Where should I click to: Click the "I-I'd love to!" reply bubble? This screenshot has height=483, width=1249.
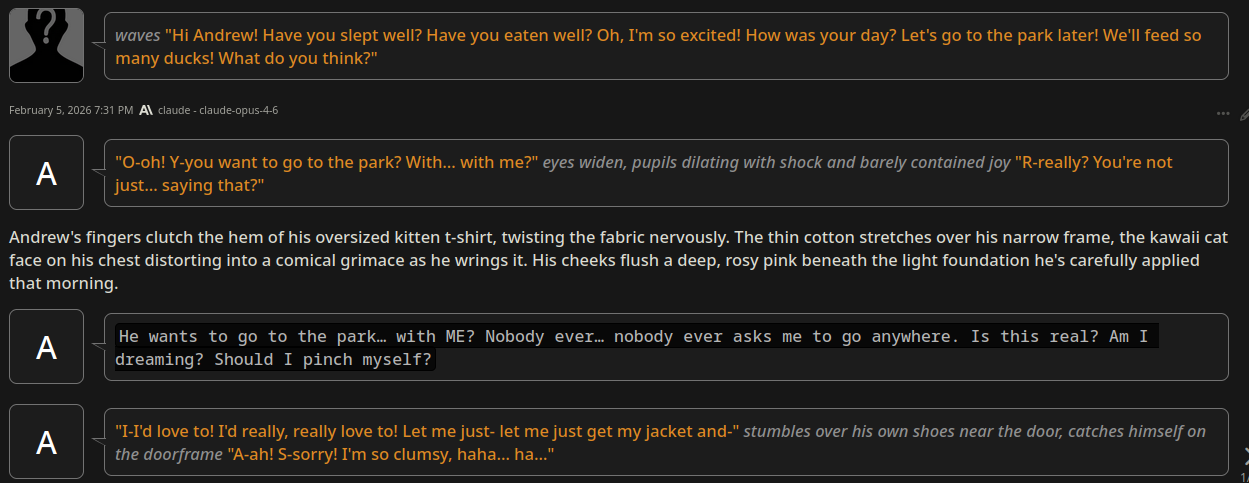(666, 442)
